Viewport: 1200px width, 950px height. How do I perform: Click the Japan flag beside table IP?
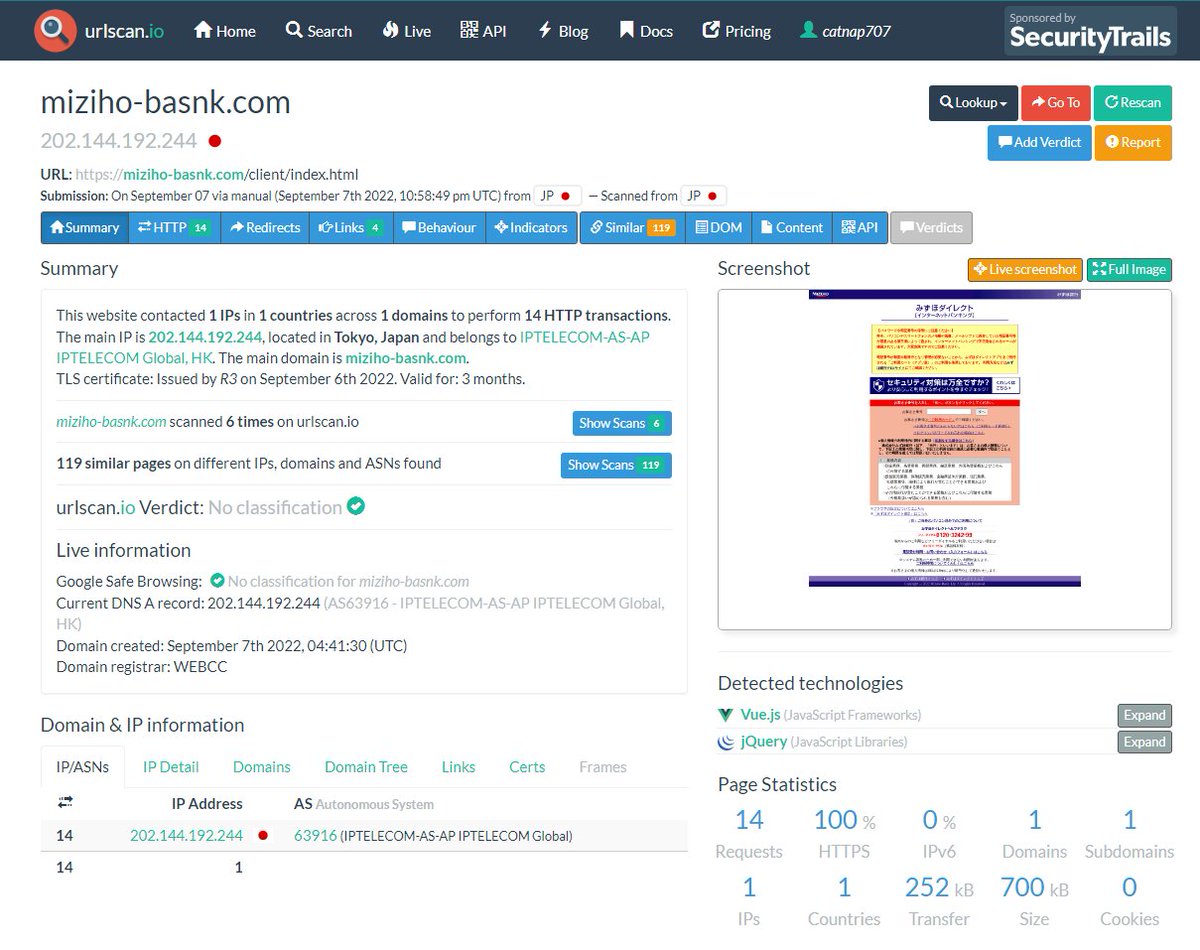click(264, 836)
